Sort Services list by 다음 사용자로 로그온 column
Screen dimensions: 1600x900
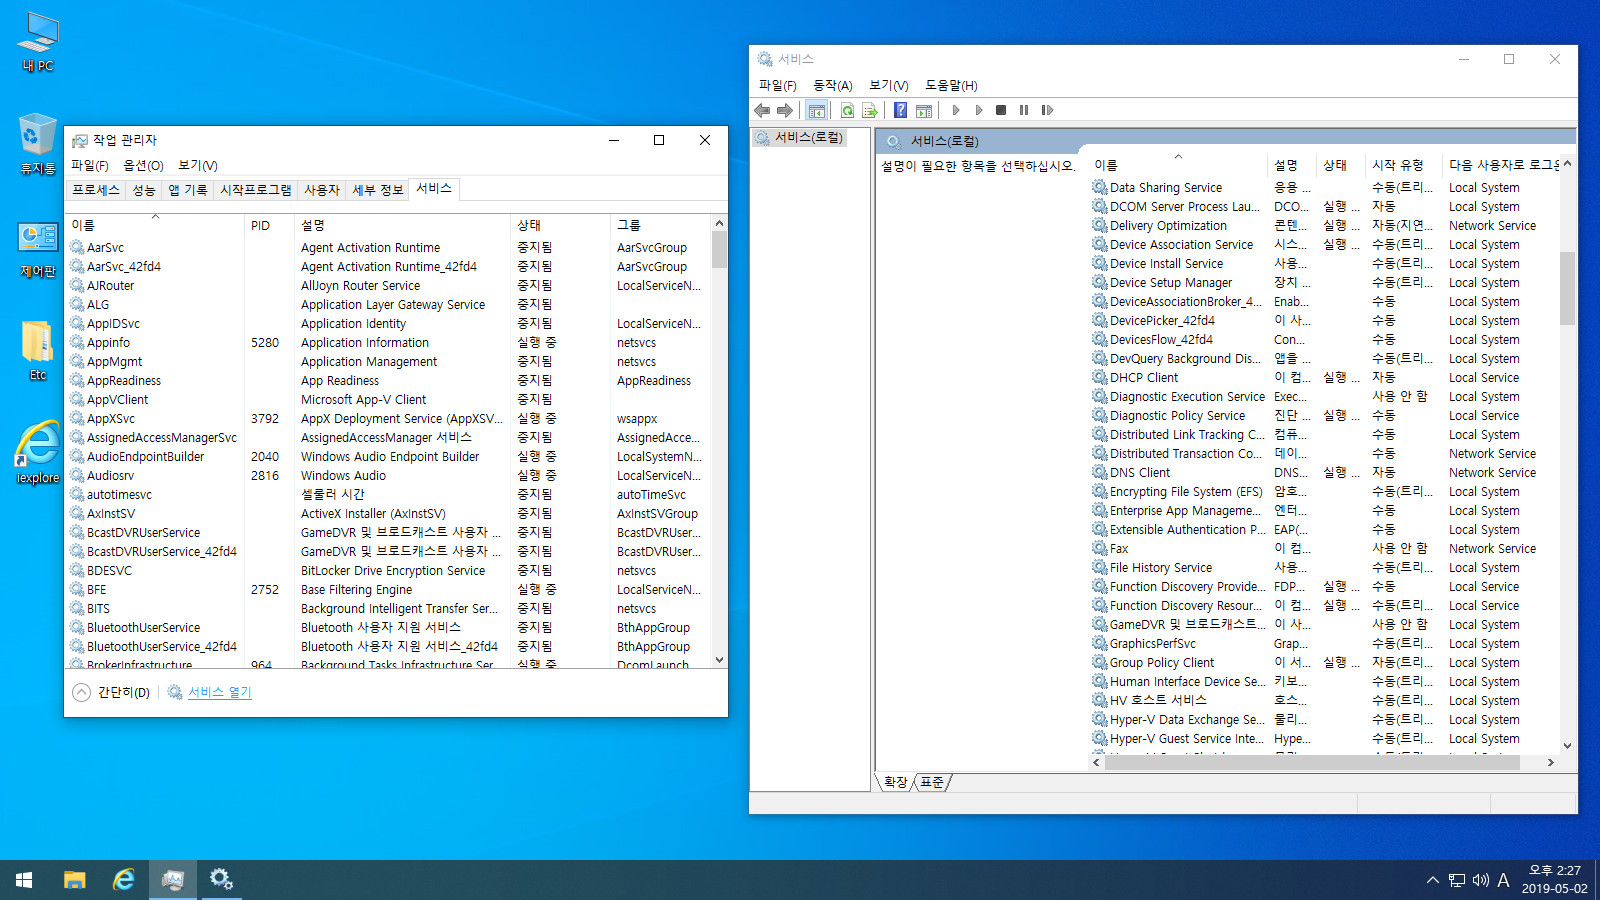click(x=1501, y=165)
